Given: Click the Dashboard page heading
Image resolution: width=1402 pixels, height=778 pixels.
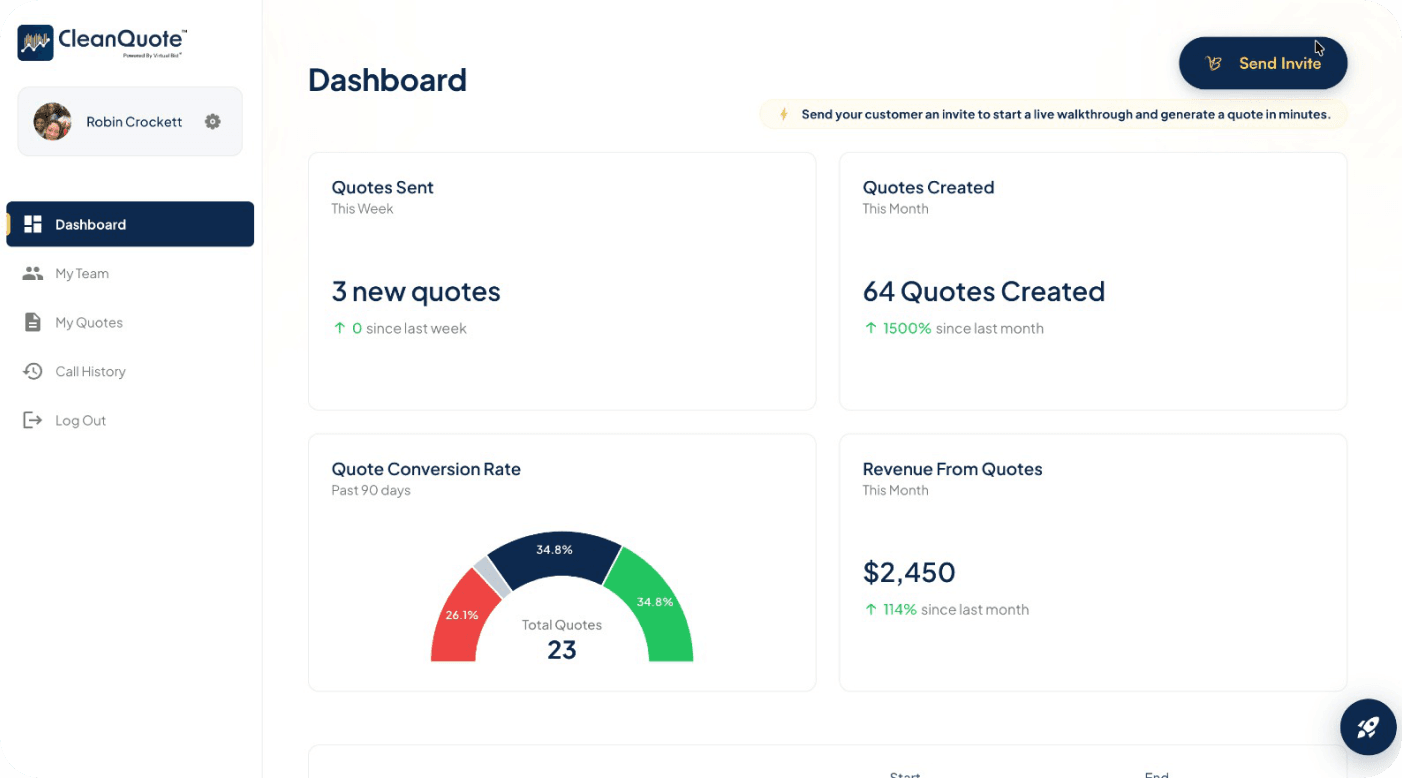Looking at the screenshot, I should click(387, 80).
